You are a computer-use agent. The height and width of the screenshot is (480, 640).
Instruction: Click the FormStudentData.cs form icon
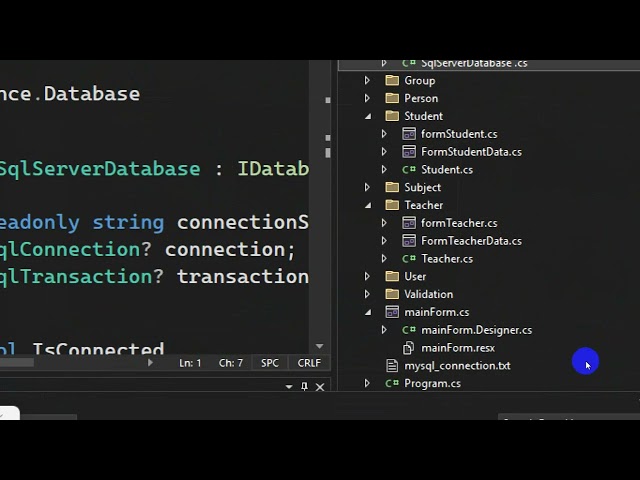pos(409,152)
